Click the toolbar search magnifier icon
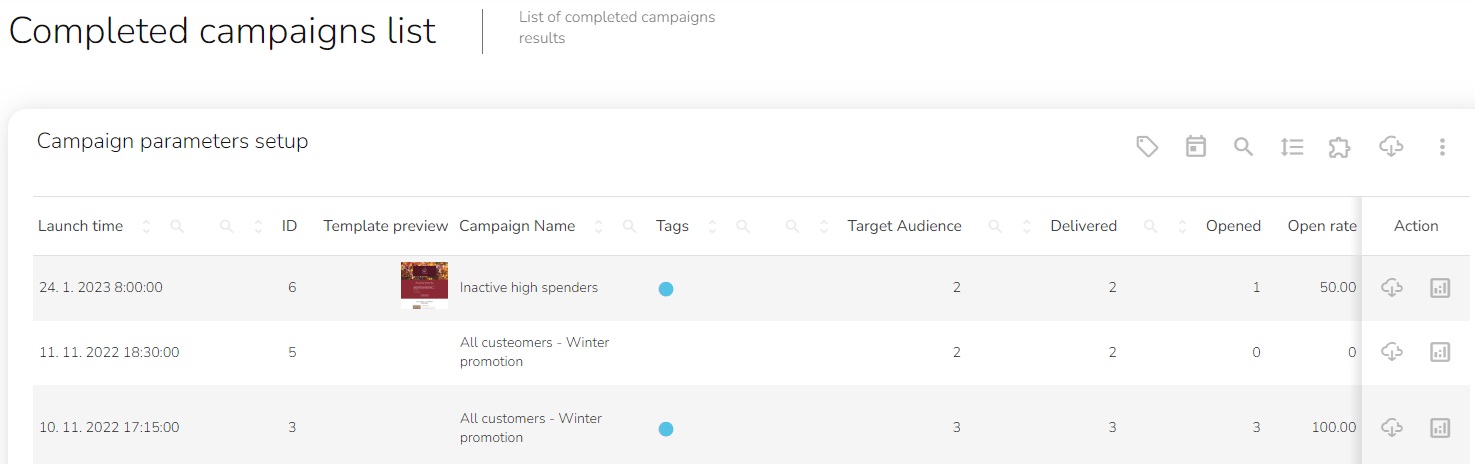The width and height of the screenshot is (1475, 464). click(1243, 147)
